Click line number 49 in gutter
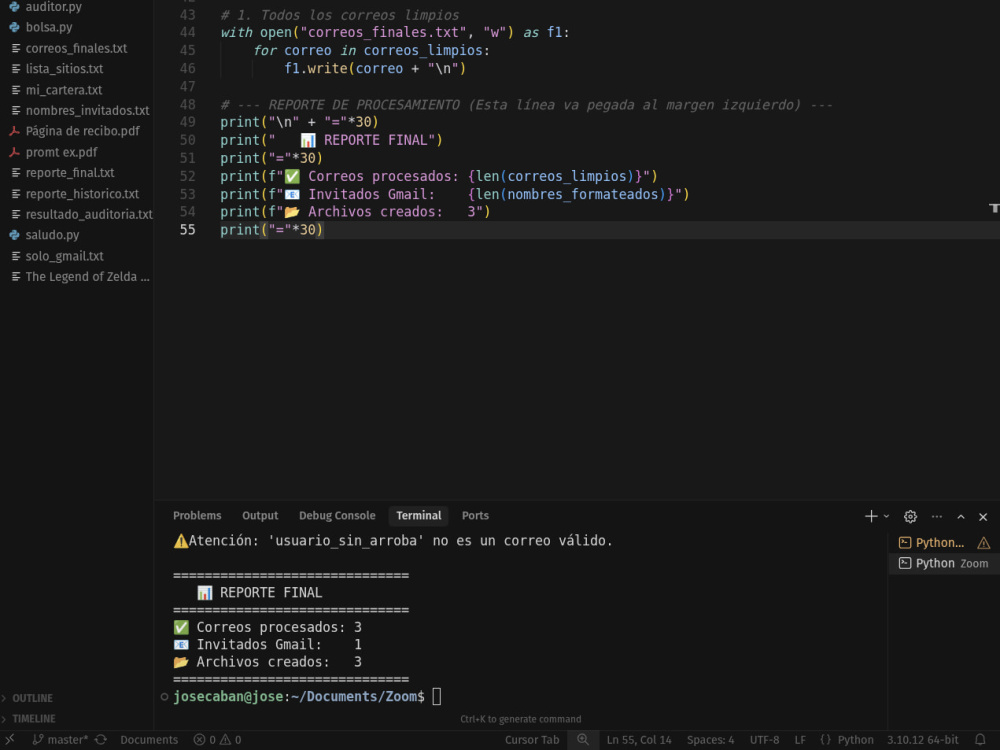Screen dimensions: 1000x750 click(x=188, y=122)
